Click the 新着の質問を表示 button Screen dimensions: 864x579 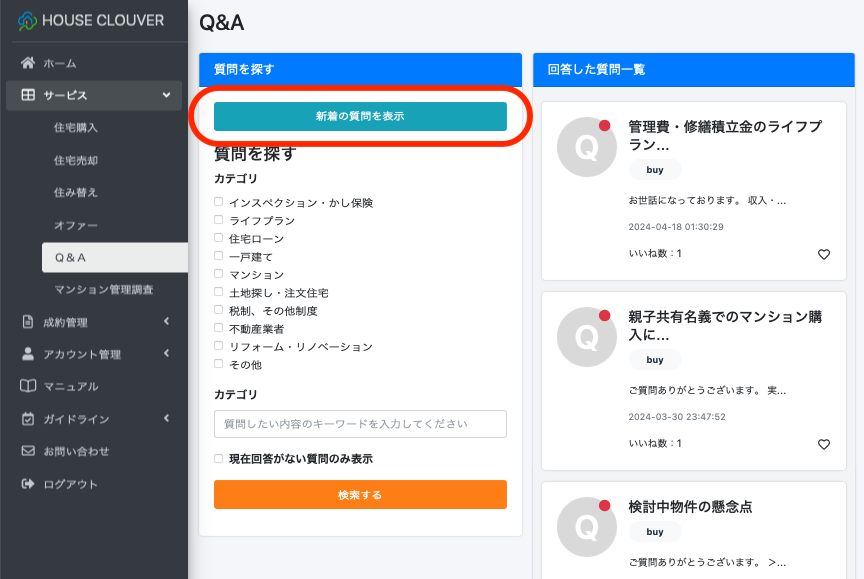tap(360, 116)
